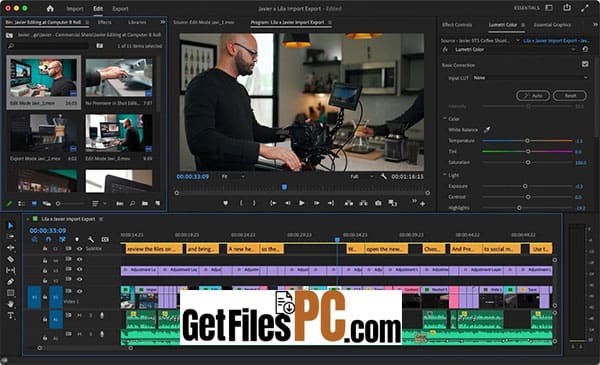Click the Add Marker icon in Program monitor

click(226, 203)
